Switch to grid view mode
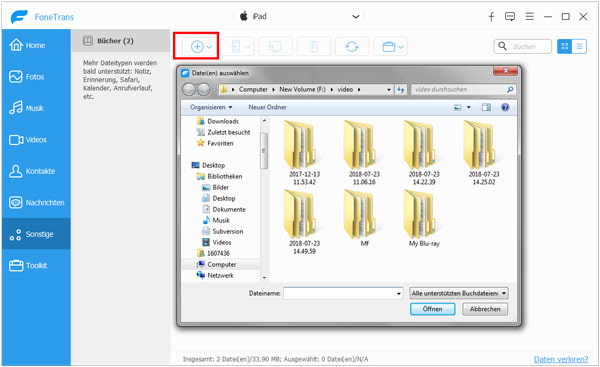 point(564,46)
